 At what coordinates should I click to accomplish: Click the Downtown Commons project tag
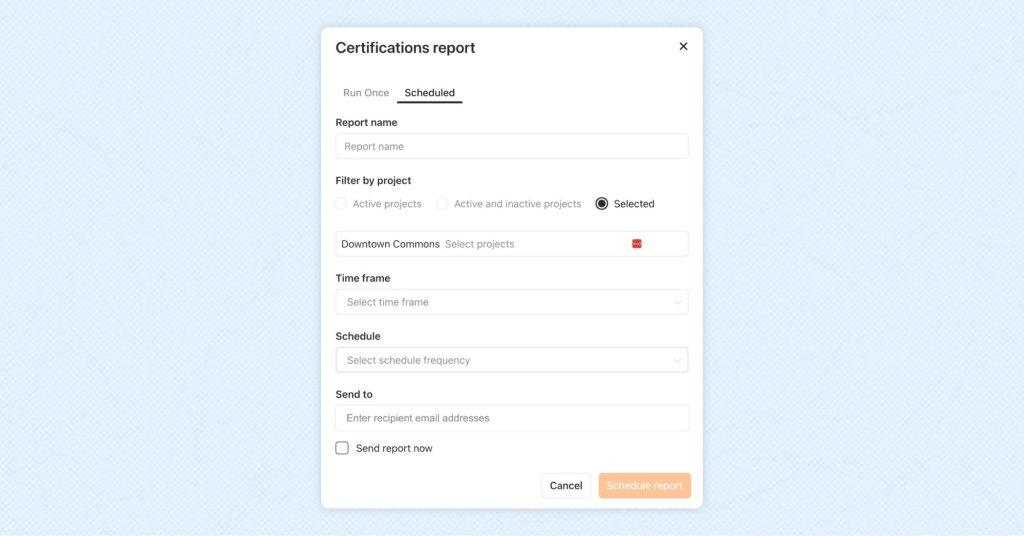click(390, 244)
